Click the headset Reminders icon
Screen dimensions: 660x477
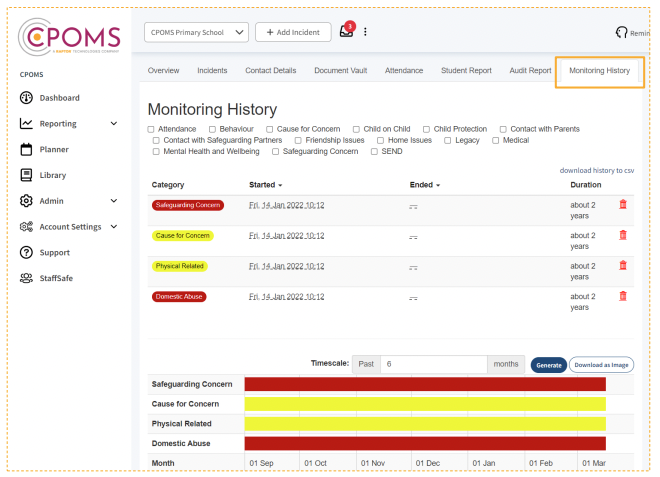point(621,32)
